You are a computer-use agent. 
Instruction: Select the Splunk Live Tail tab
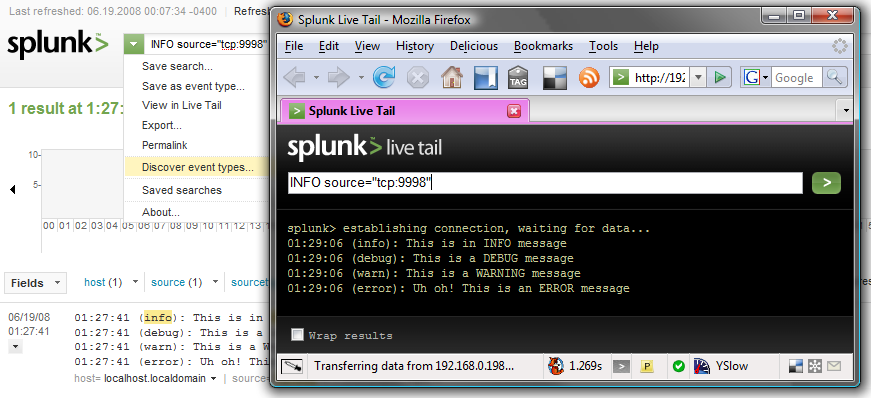[x=404, y=111]
